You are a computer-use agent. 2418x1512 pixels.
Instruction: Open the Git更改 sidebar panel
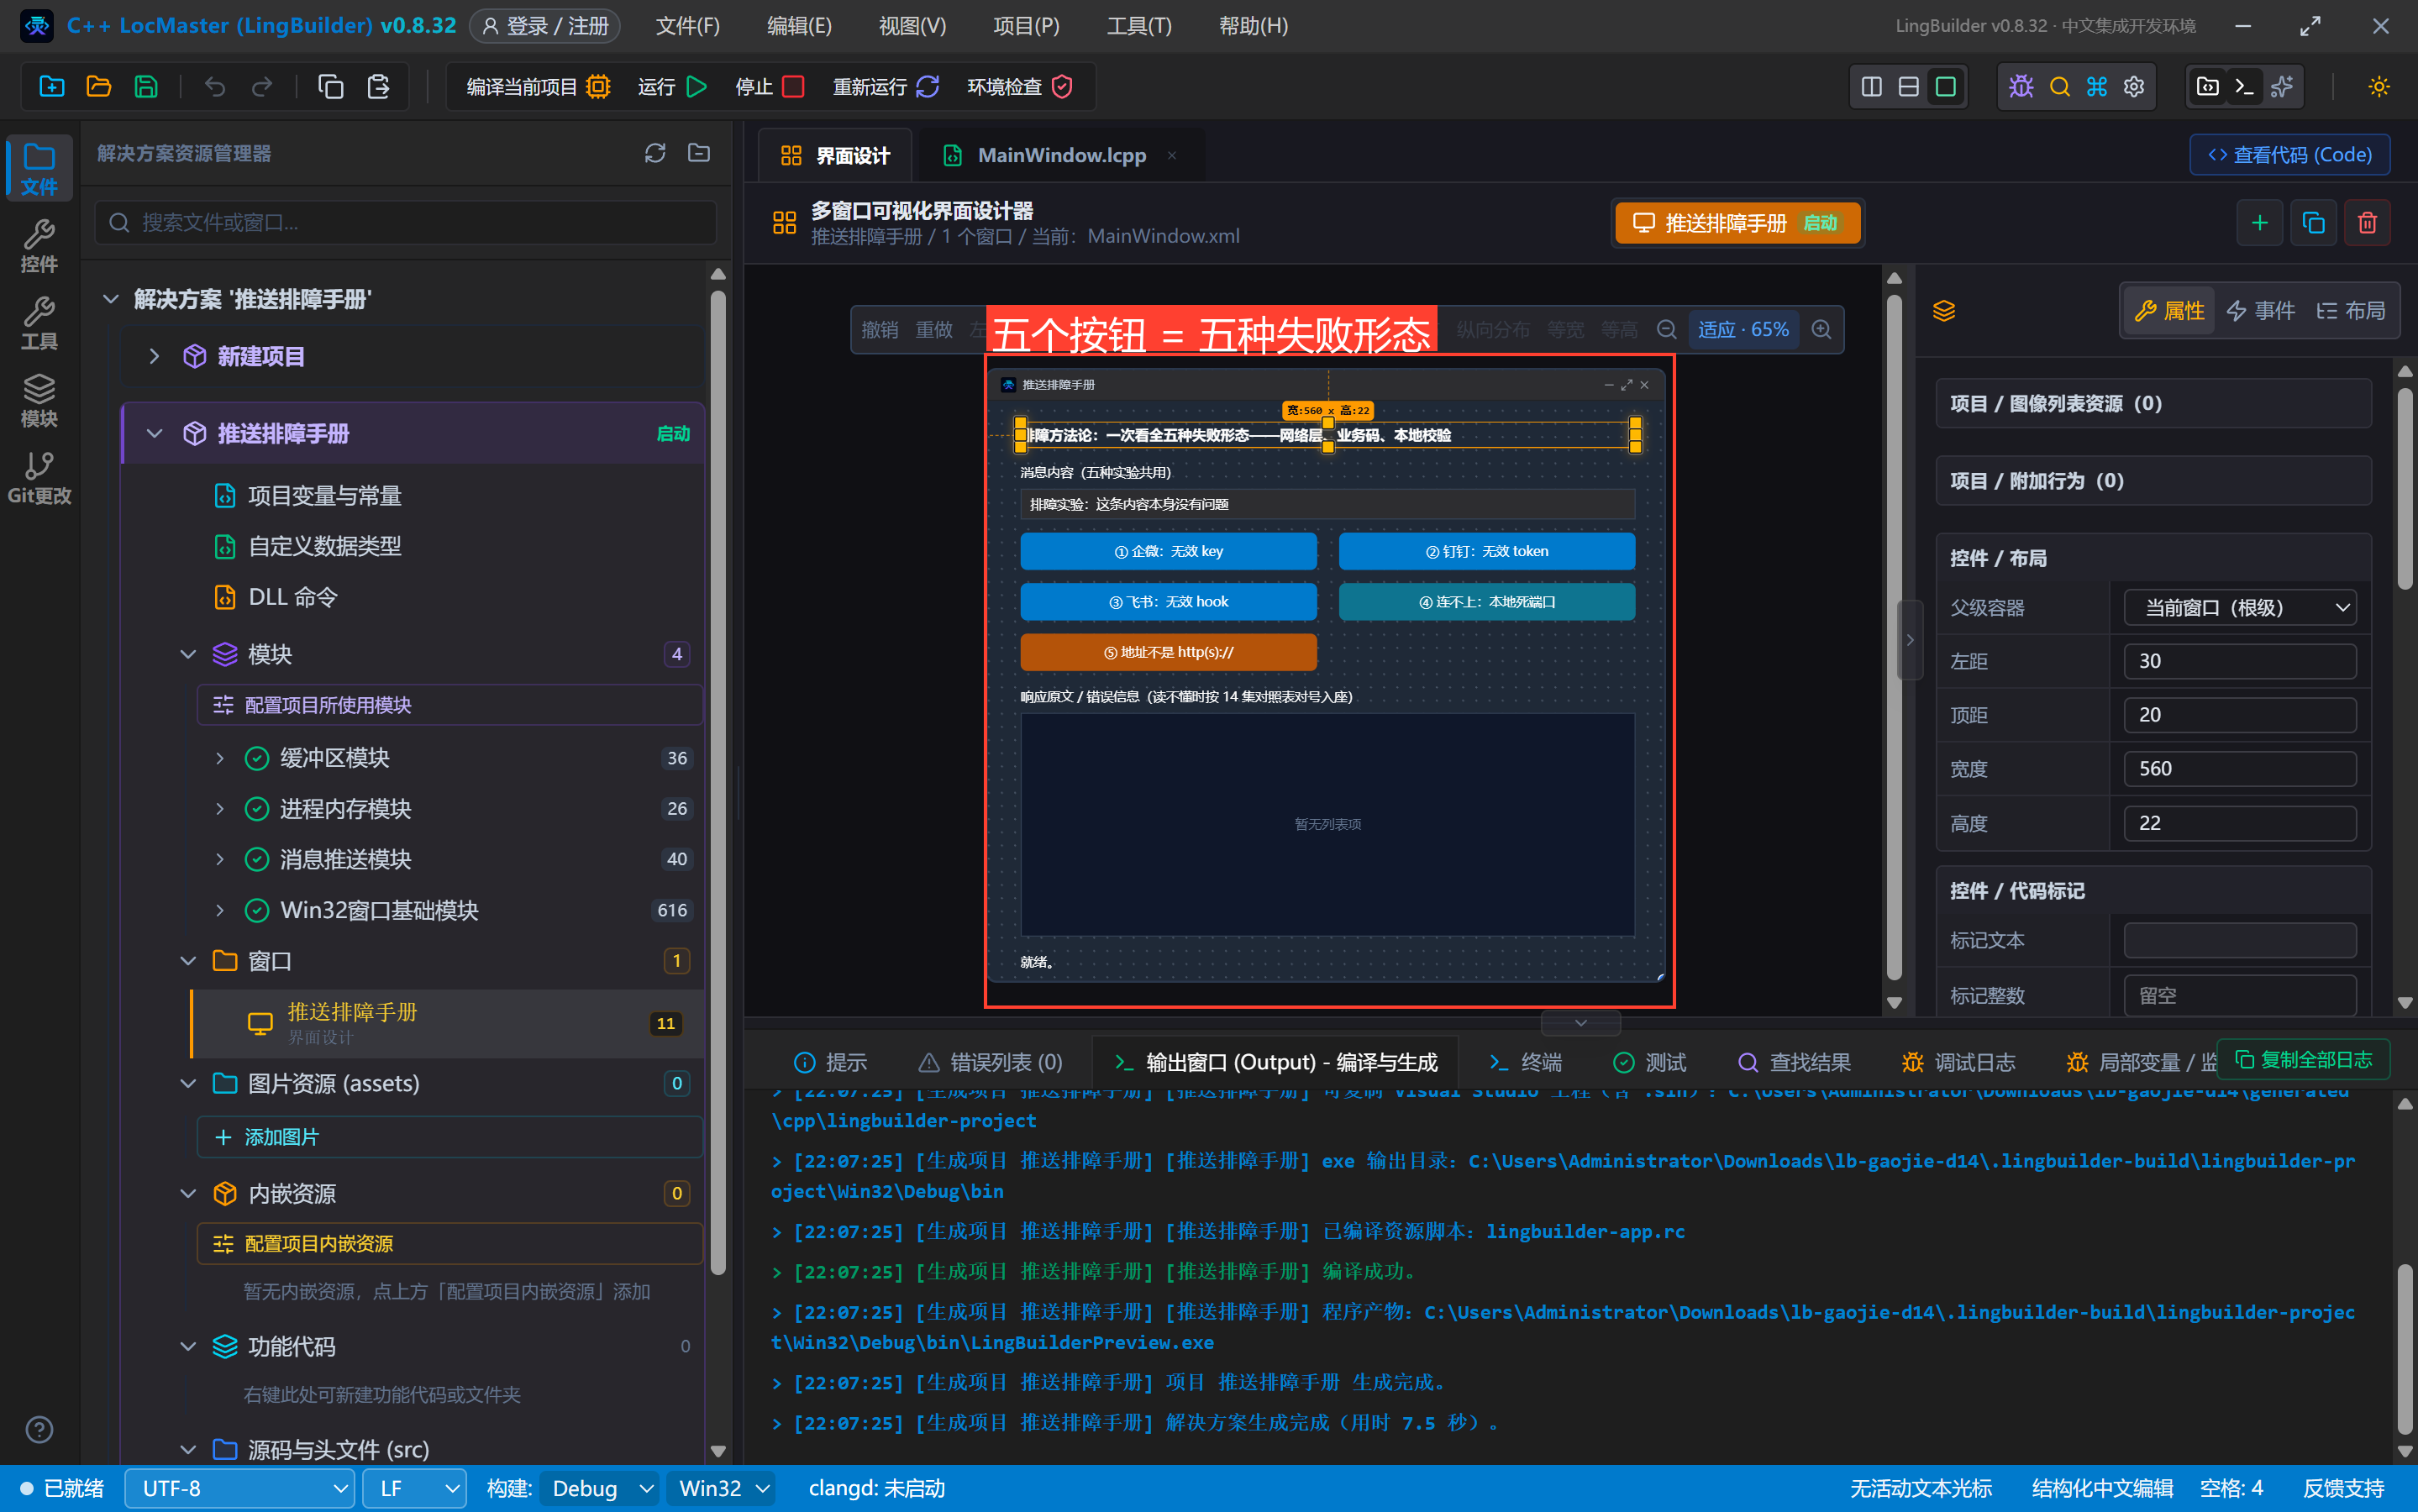(x=39, y=477)
